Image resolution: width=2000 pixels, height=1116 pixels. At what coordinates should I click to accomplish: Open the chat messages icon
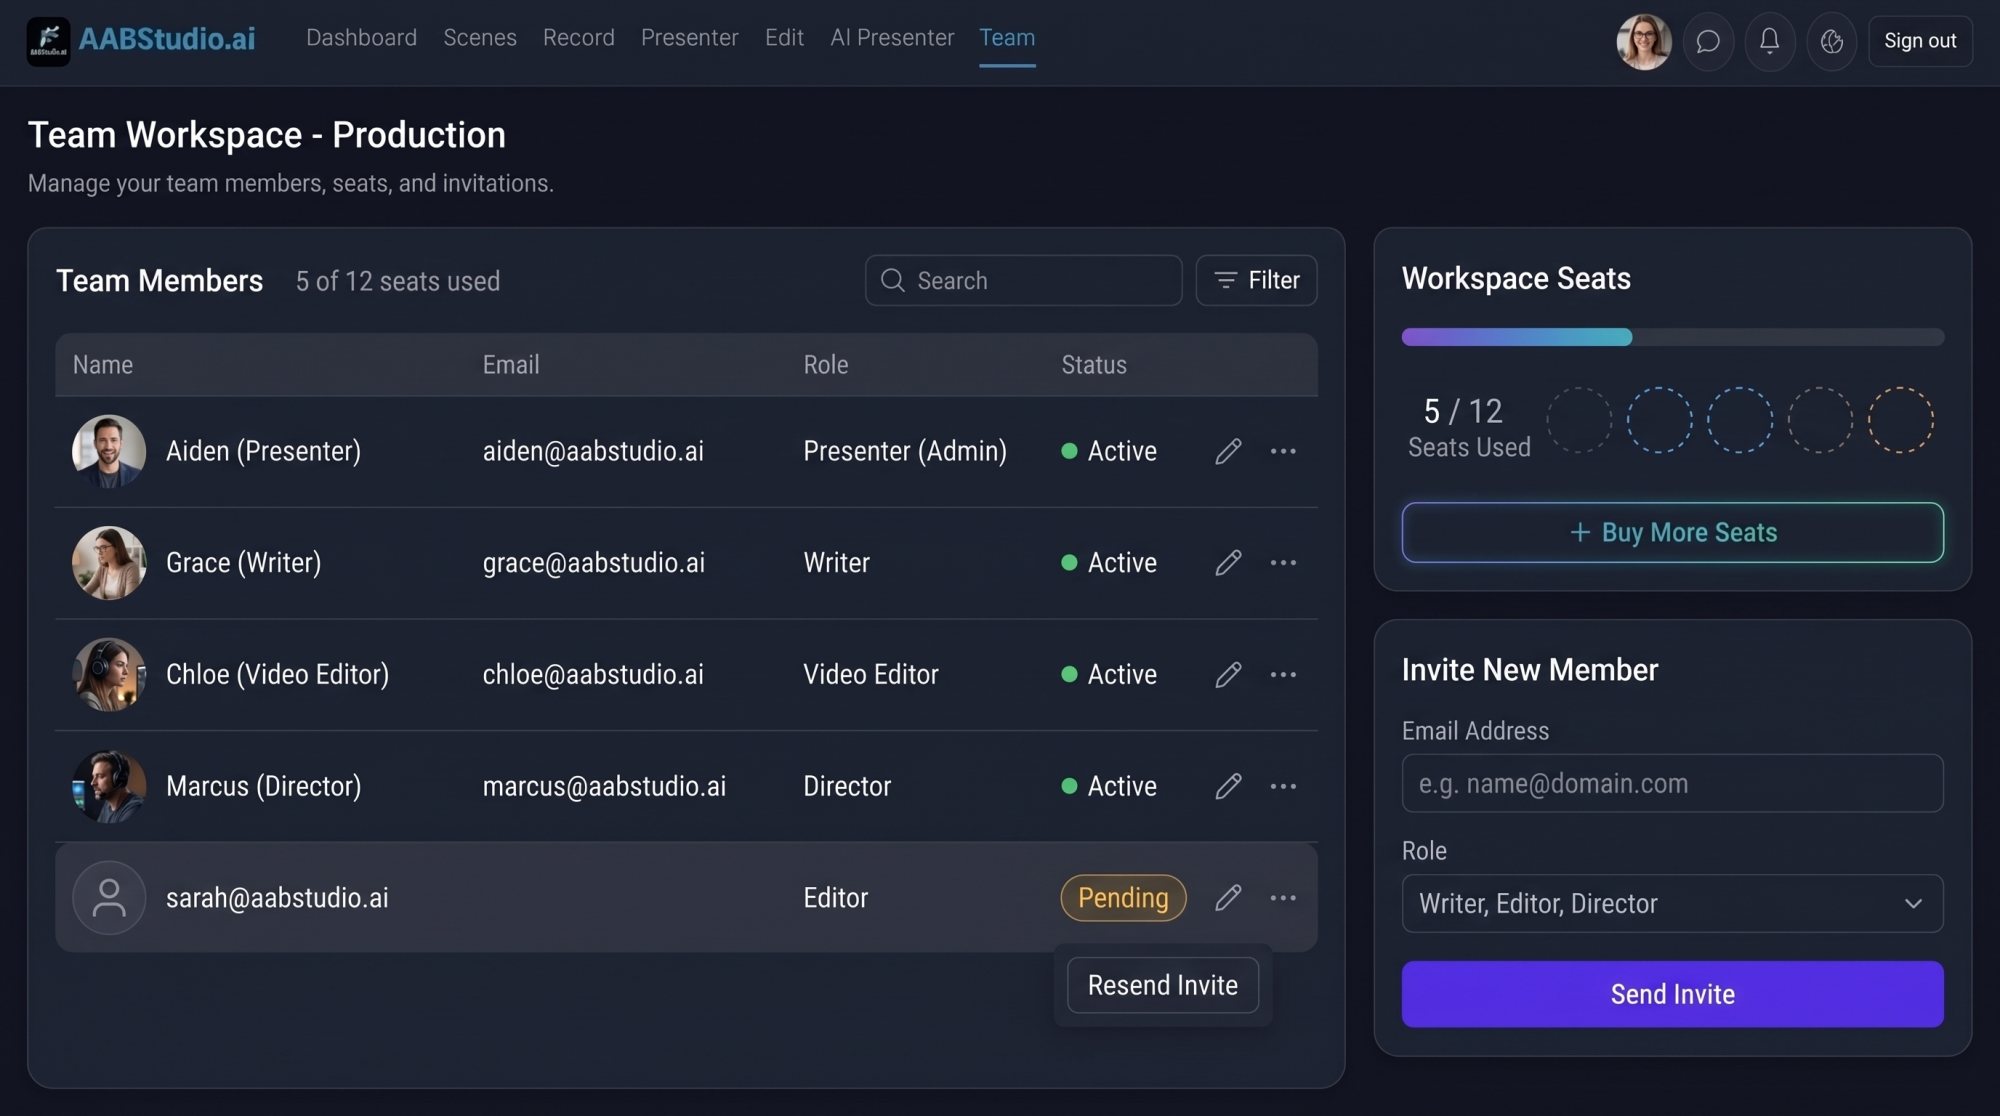(1708, 41)
